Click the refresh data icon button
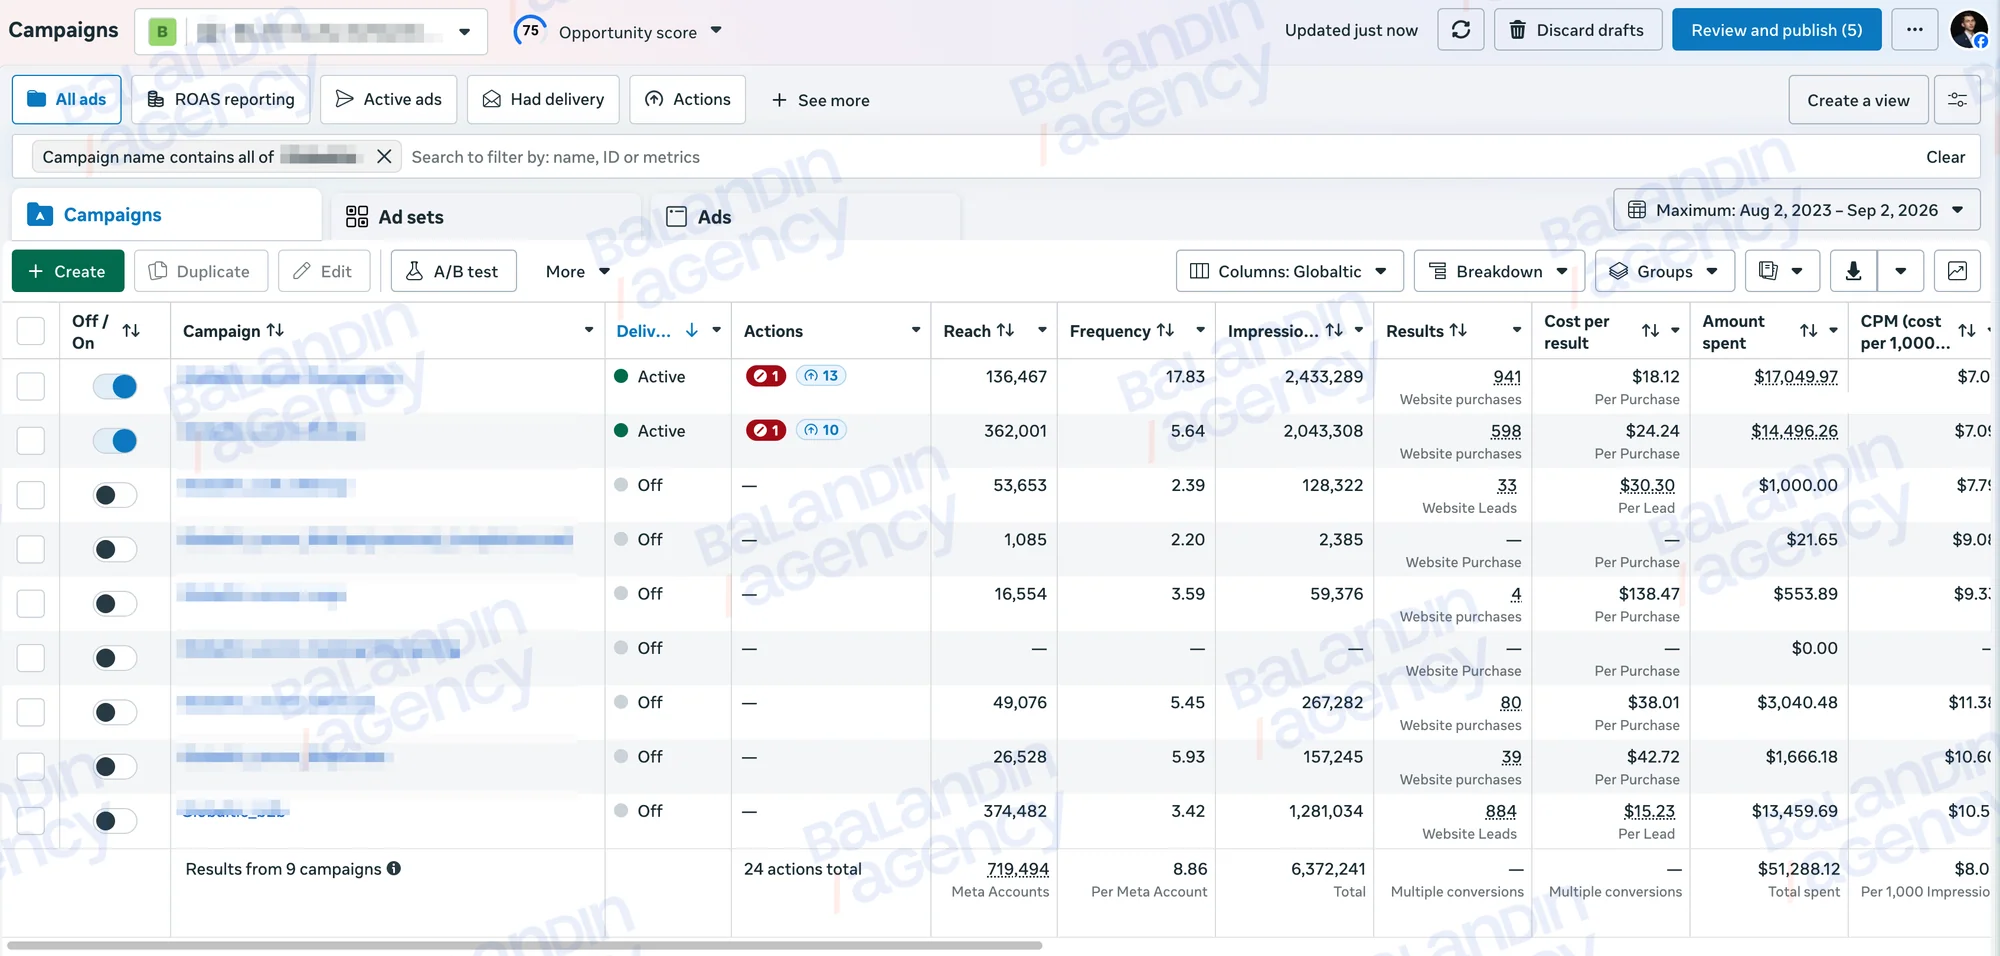Viewport: 2000px width, 956px height. click(x=1461, y=30)
